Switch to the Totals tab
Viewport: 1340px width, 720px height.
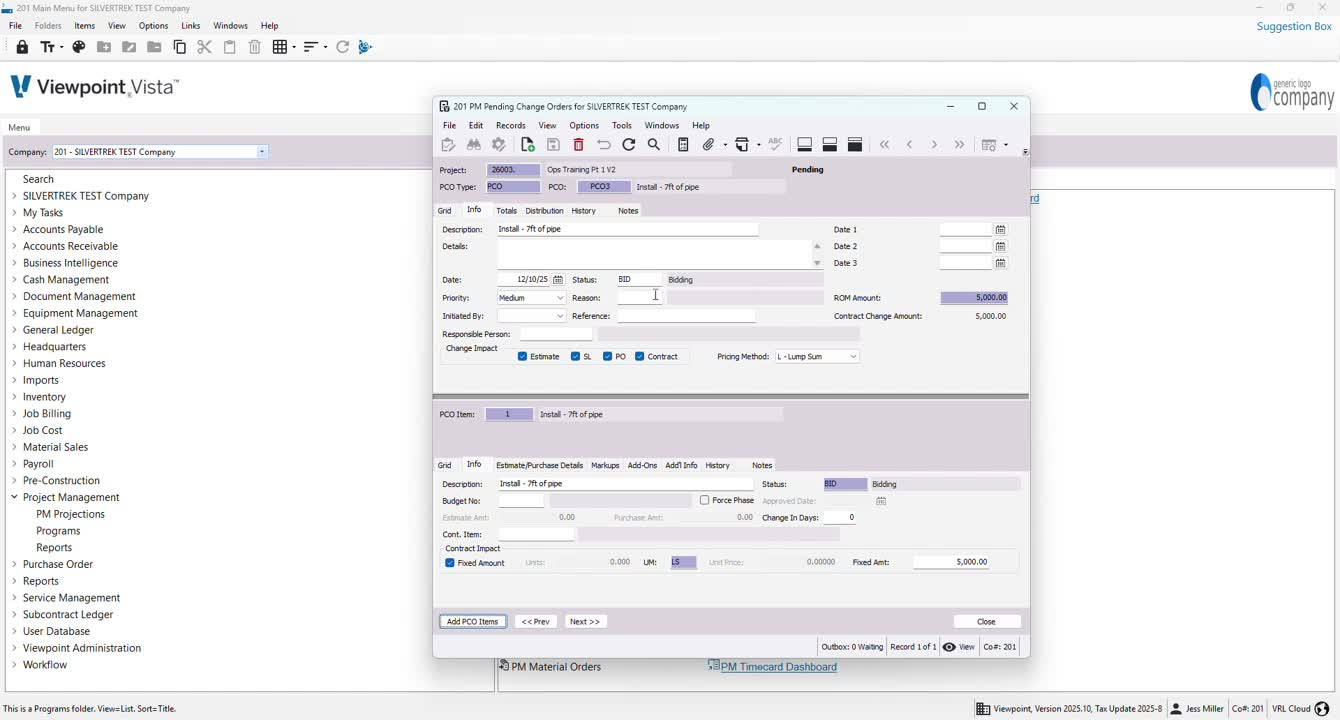[x=507, y=211]
